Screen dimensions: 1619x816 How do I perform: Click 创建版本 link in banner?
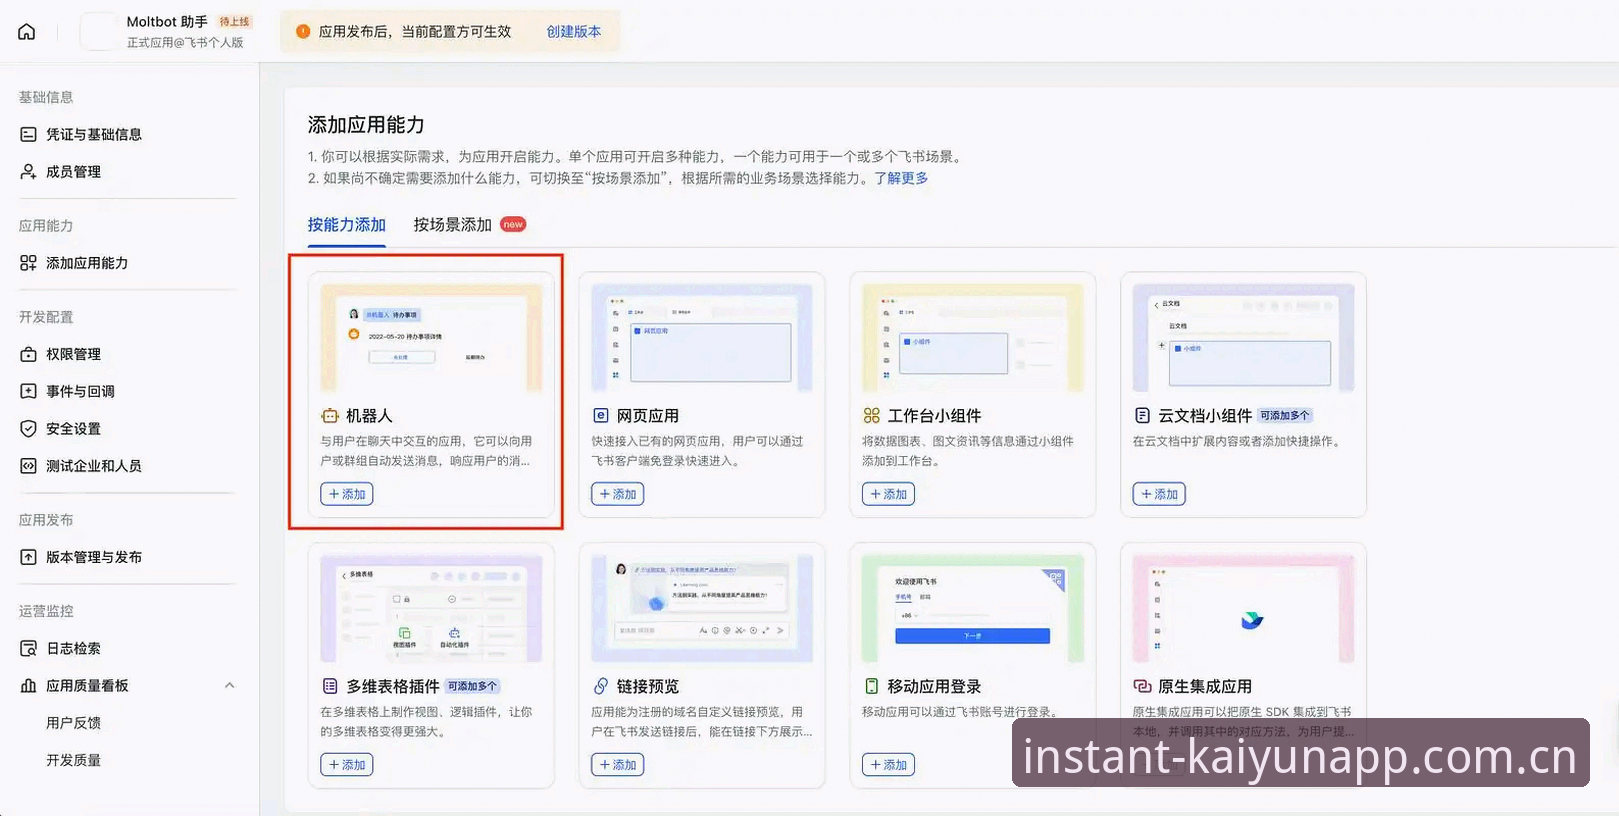[574, 32]
